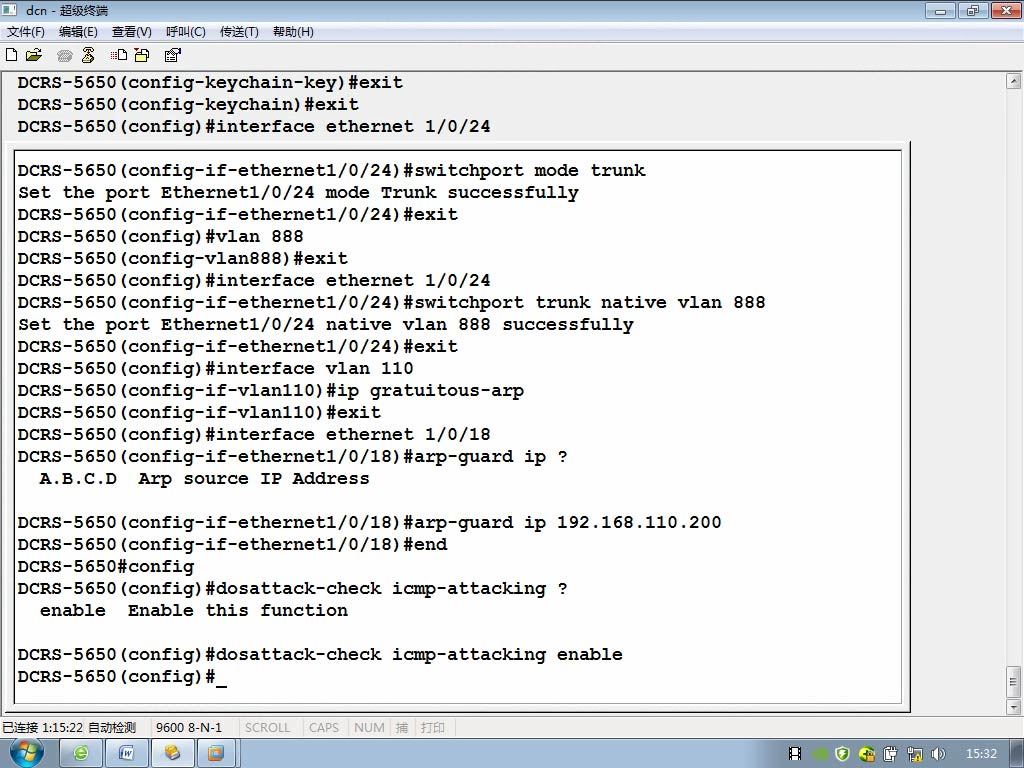Click the 15:32 taskbar clock
The width and height of the screenshot is (1024, 768).
(x=981, y=753)
